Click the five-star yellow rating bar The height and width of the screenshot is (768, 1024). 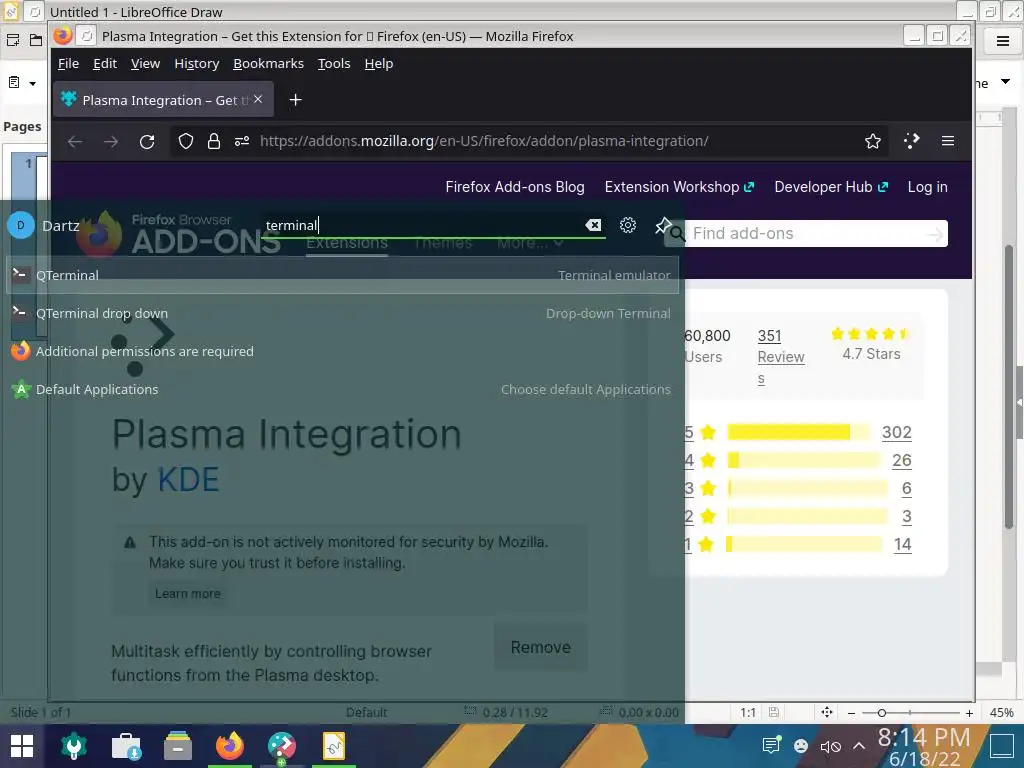pyautogui.click(x=799, y=432)
